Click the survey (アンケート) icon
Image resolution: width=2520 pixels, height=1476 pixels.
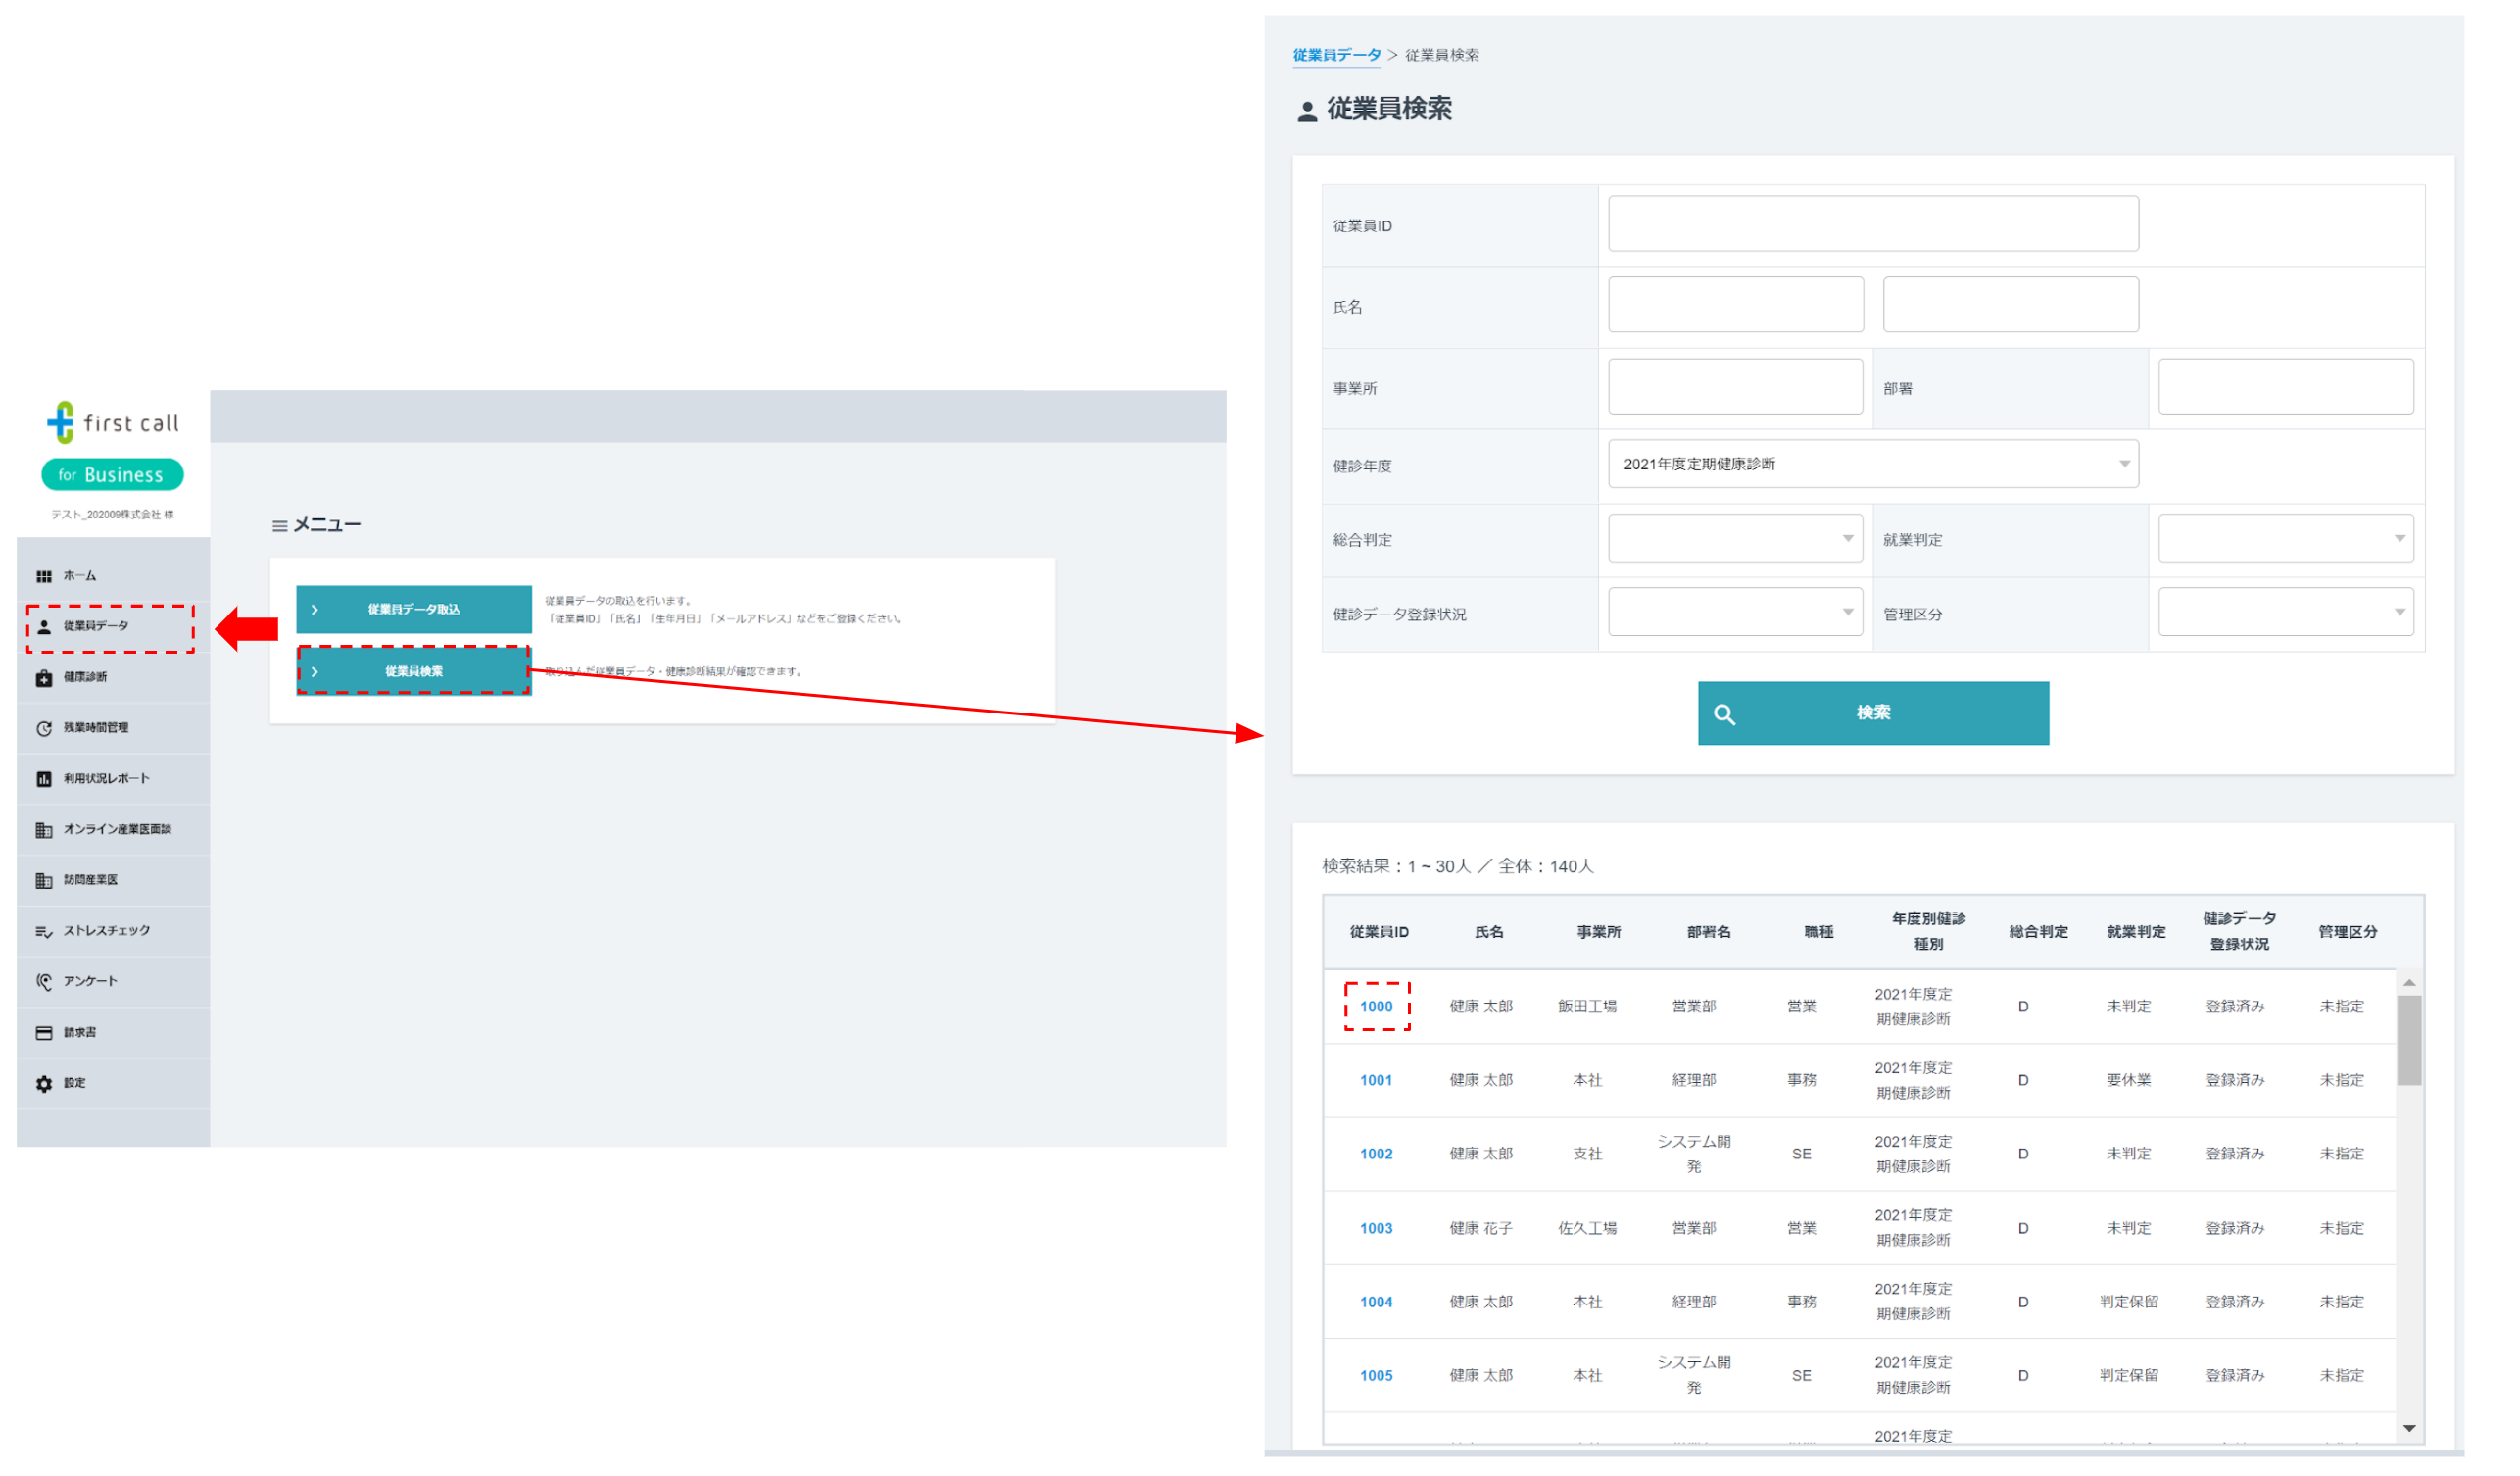tap(44, 983)
